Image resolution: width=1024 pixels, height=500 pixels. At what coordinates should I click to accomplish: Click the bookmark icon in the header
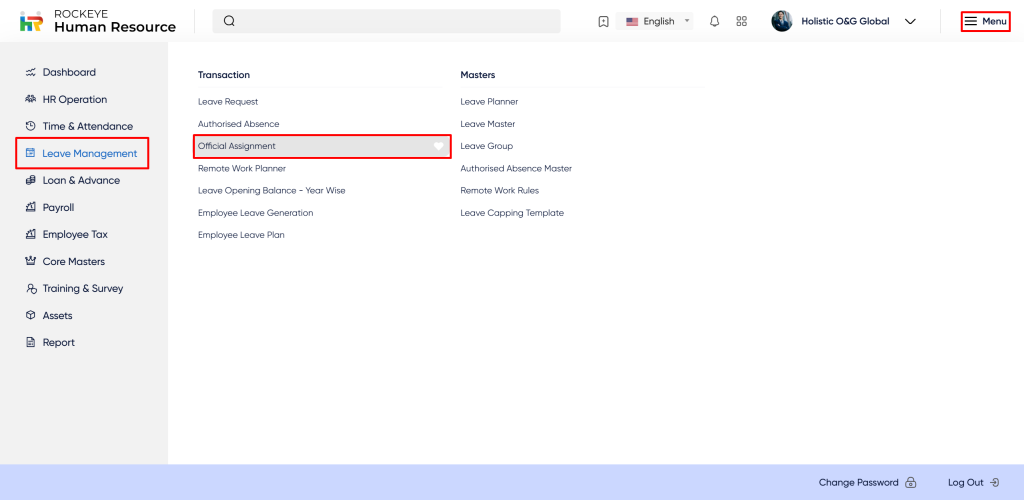coord(603,21)
